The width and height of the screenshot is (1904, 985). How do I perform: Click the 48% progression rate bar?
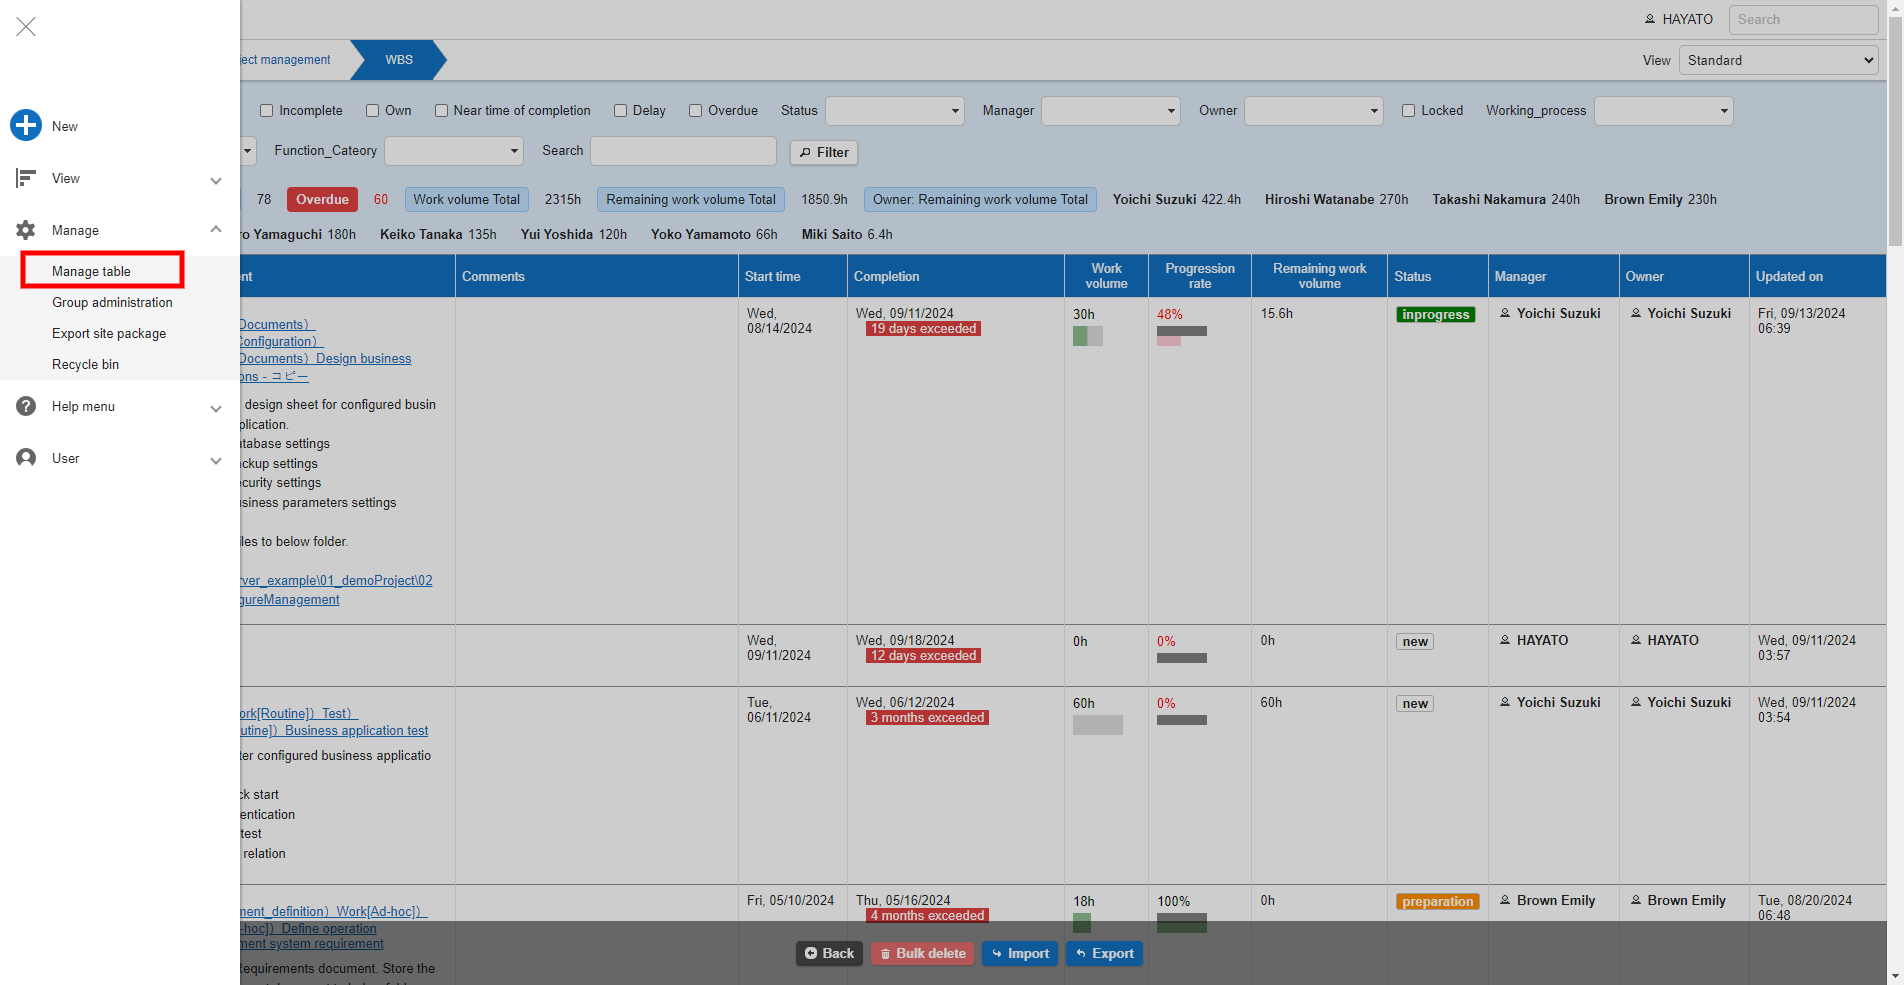point(1182,335)
